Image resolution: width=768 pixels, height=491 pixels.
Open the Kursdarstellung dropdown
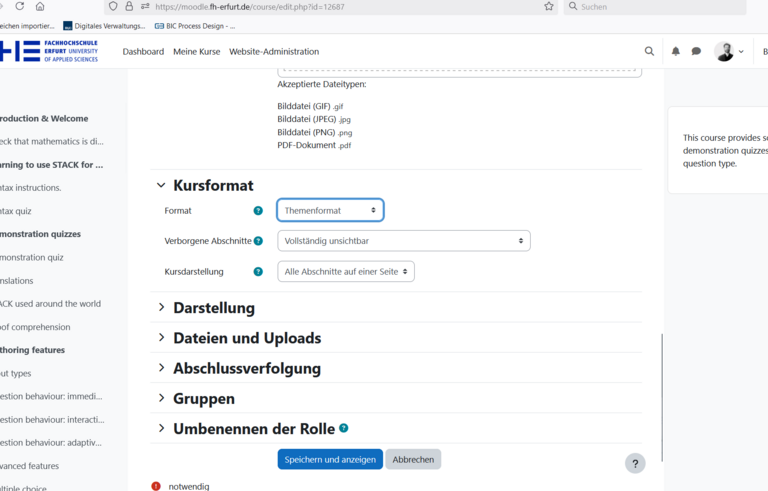pos(345,272)
